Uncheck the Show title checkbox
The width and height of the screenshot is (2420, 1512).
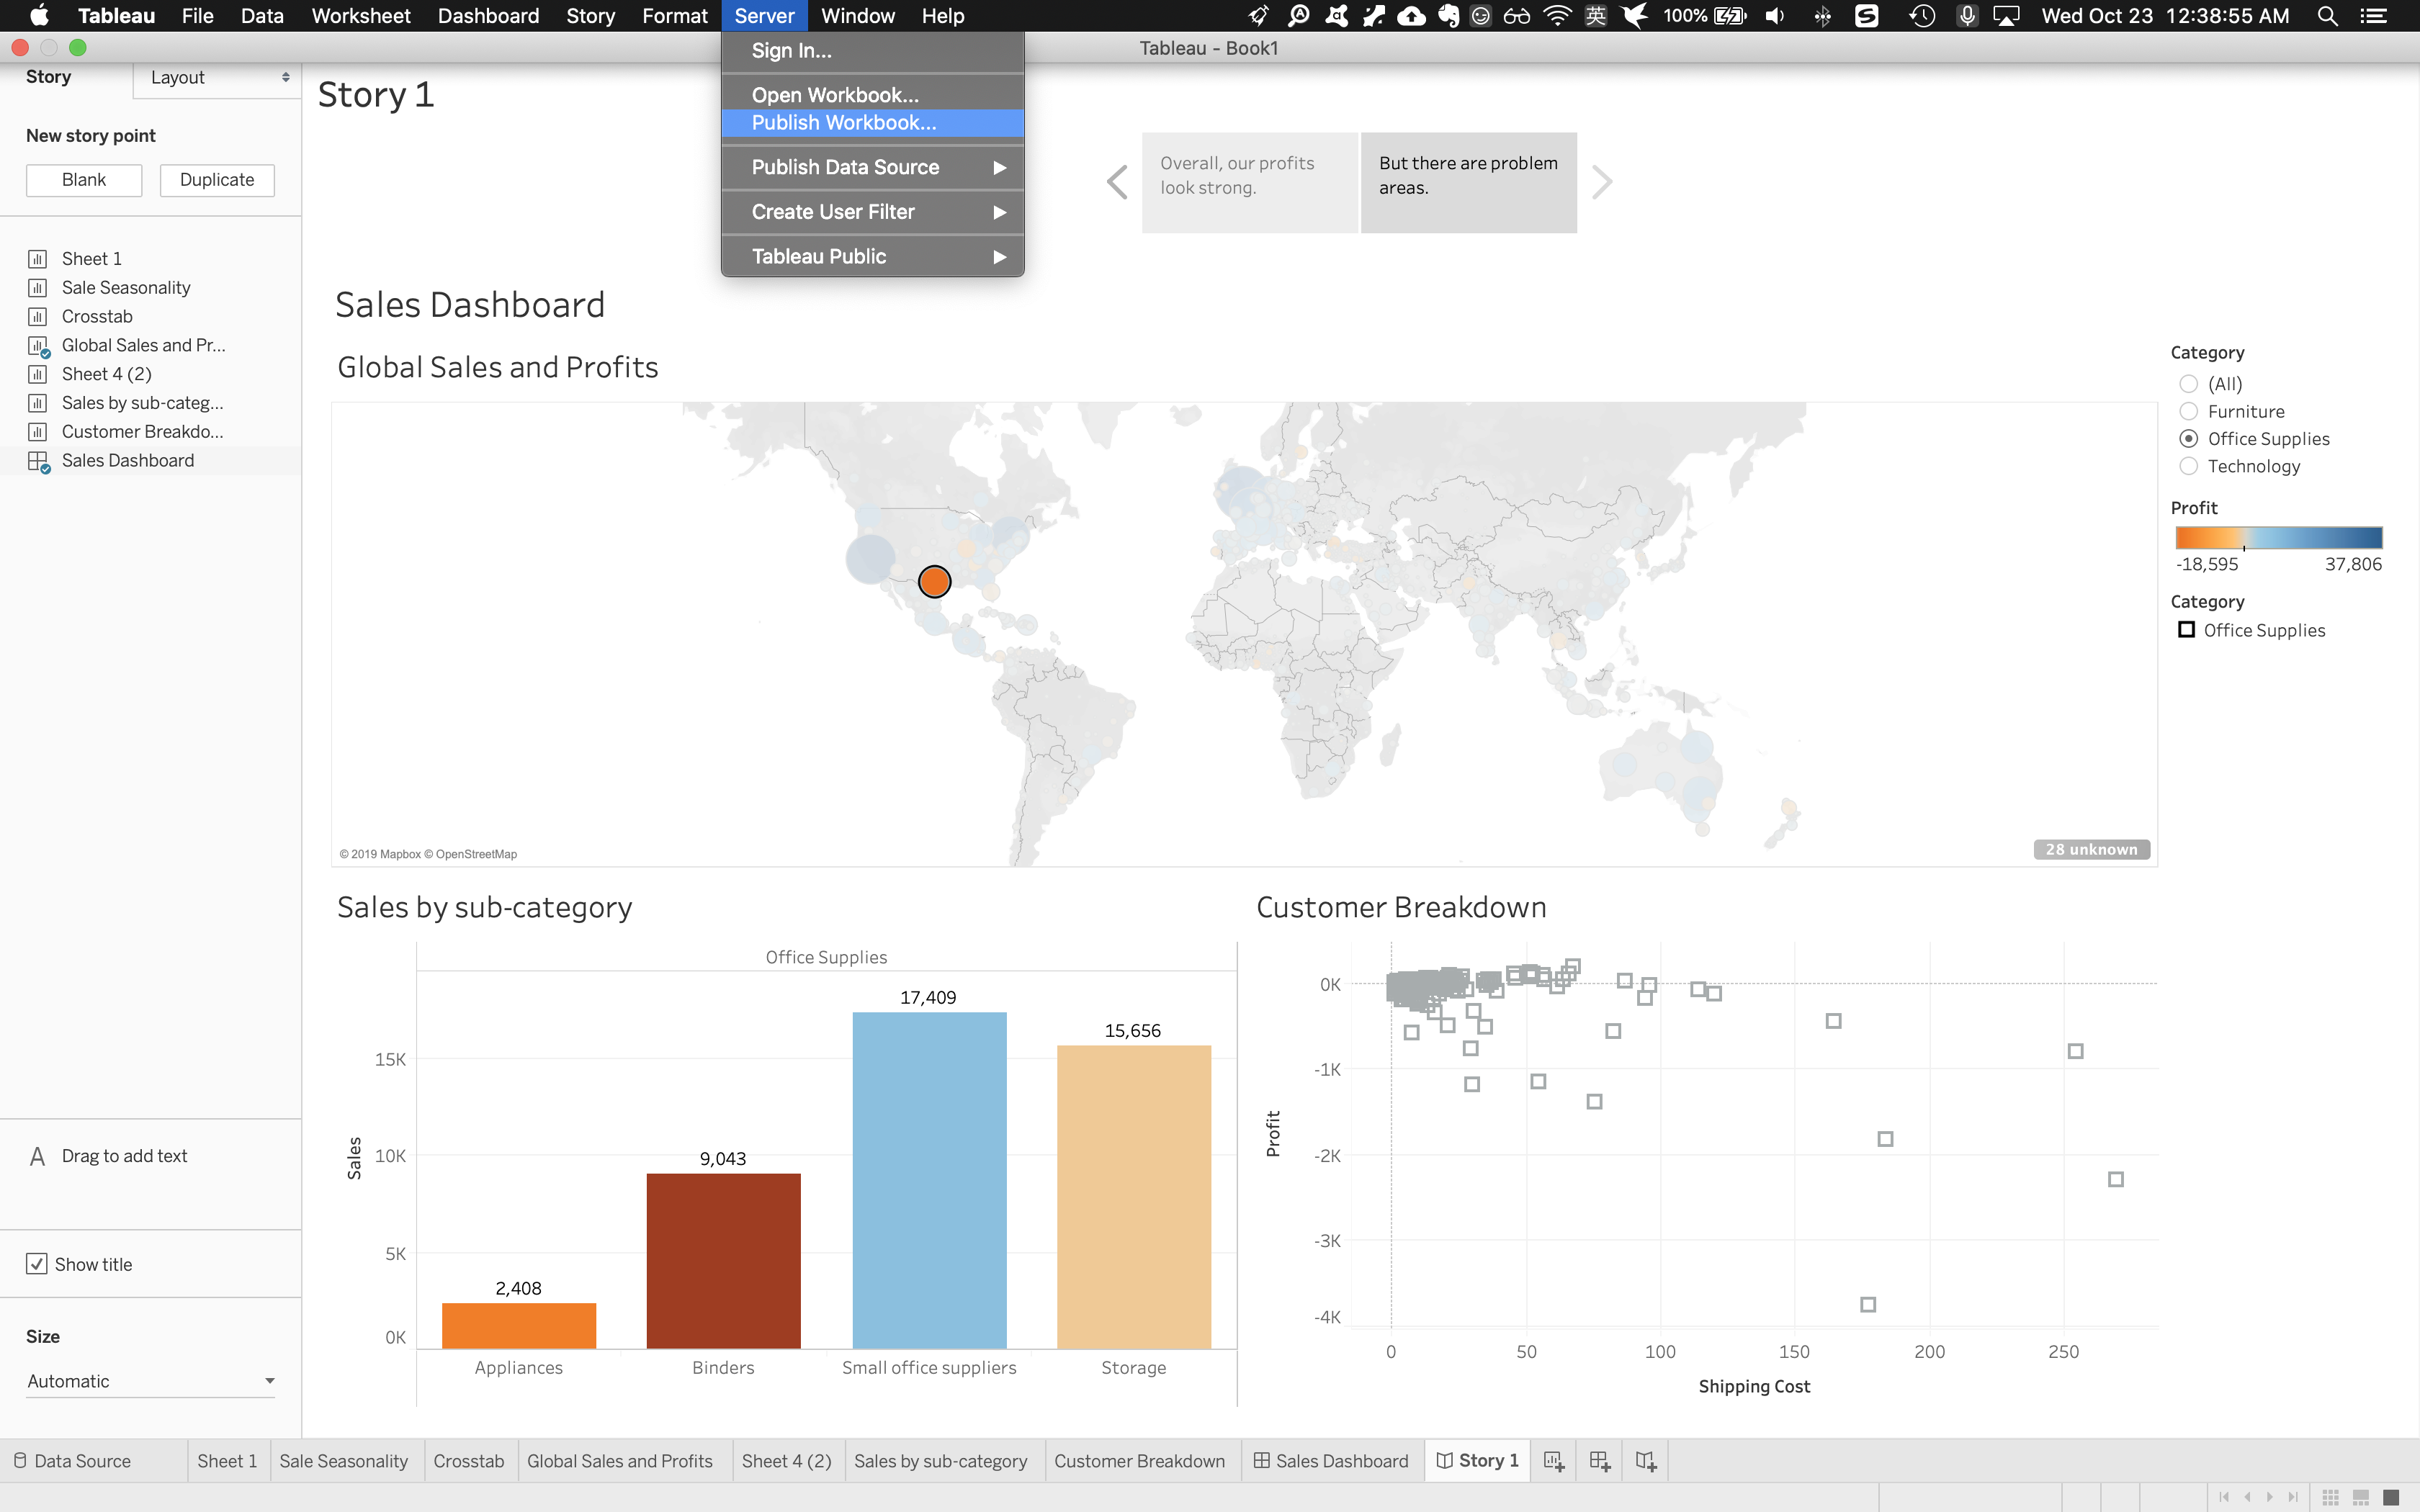pyautogui.click(x=37, y=1264)
